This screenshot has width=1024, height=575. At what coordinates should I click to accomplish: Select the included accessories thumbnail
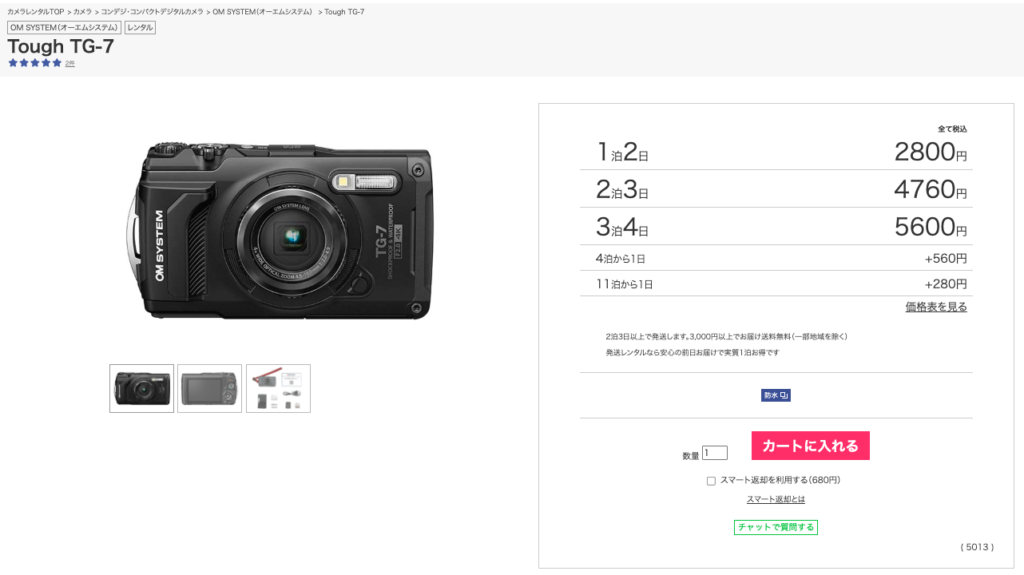(278, 389)
